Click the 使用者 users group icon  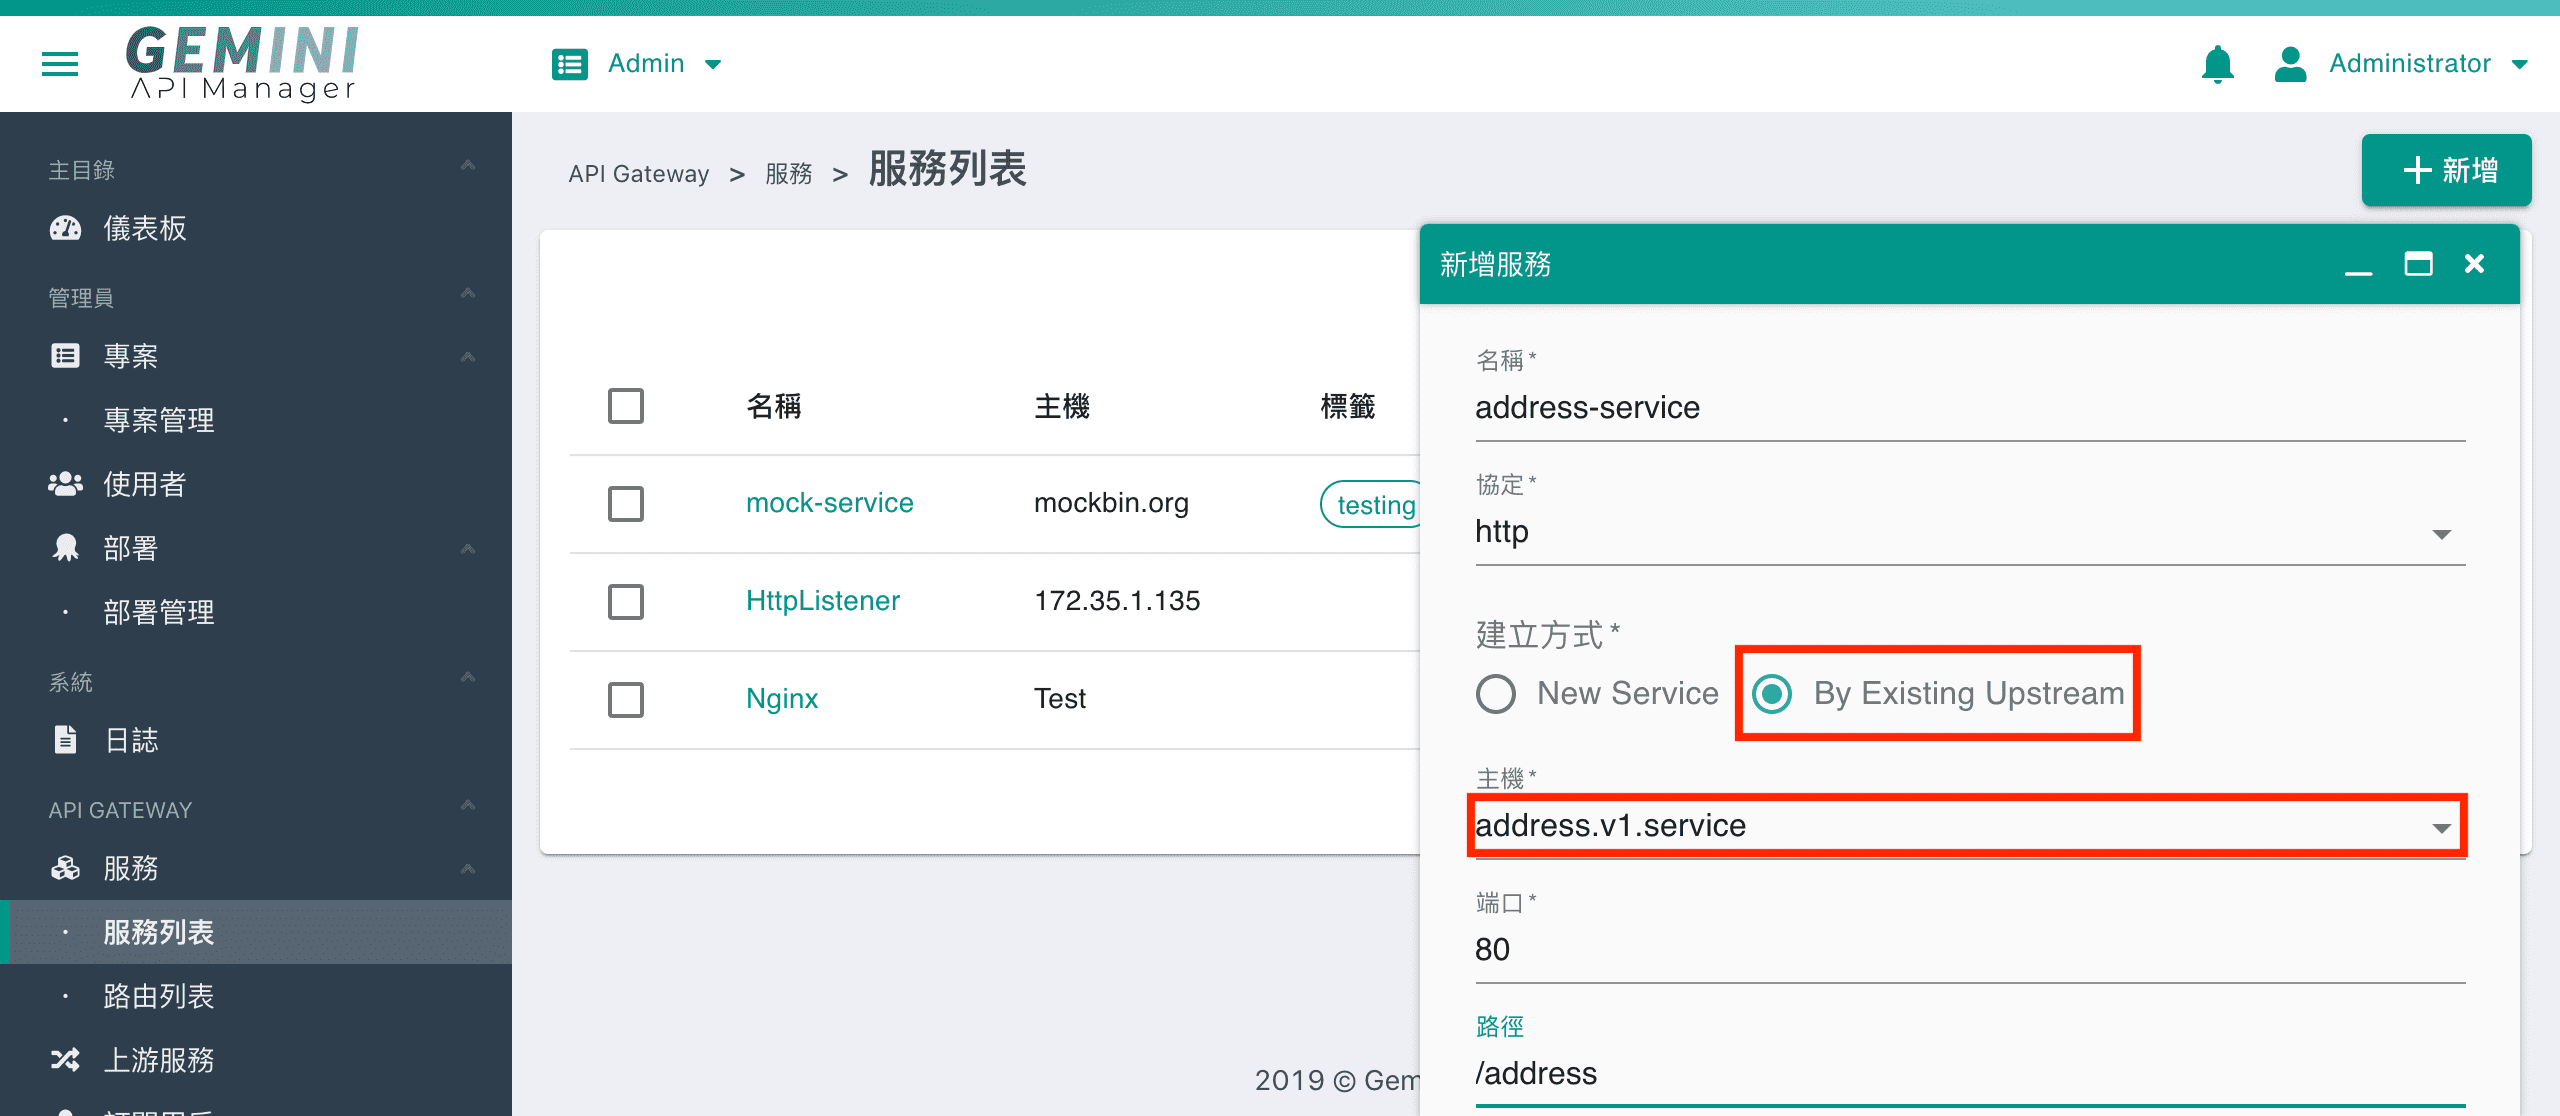[66, 484]
